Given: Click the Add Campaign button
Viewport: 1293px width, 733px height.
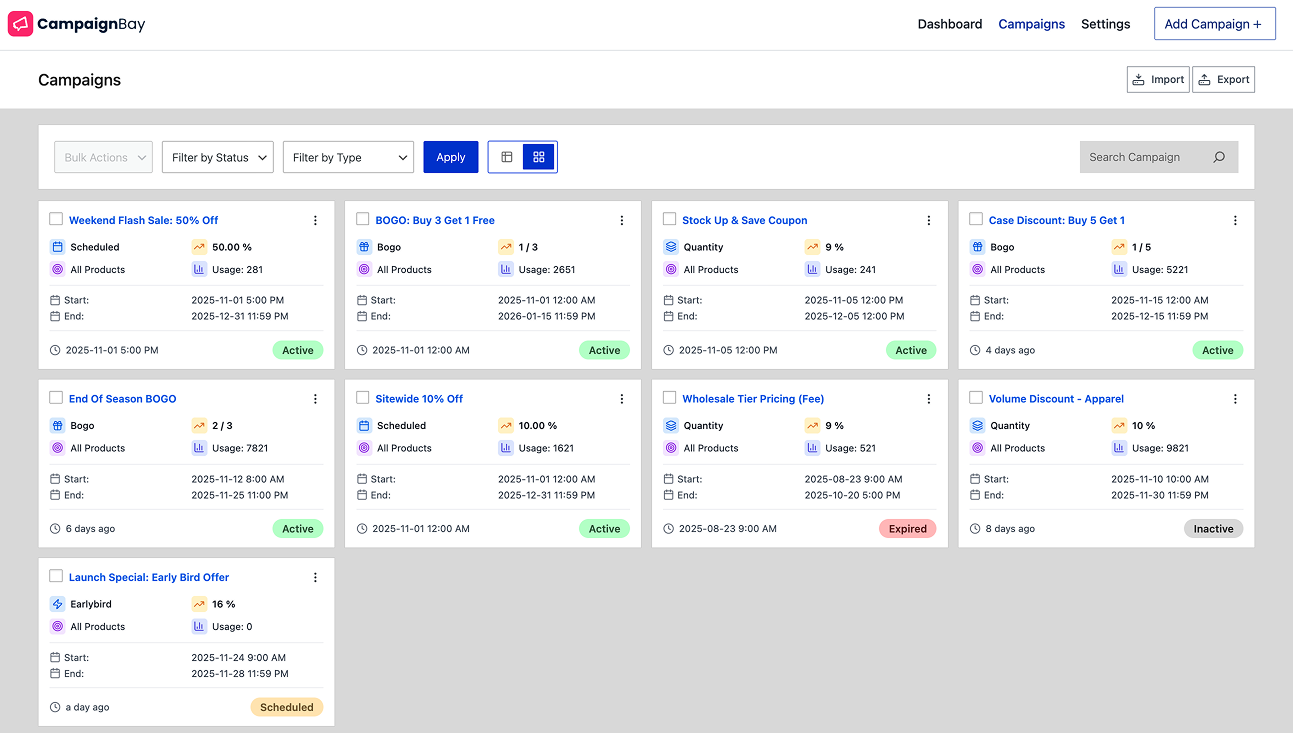Looking at the screenshot, I should pyautogui.click(x=1214, y=23).
